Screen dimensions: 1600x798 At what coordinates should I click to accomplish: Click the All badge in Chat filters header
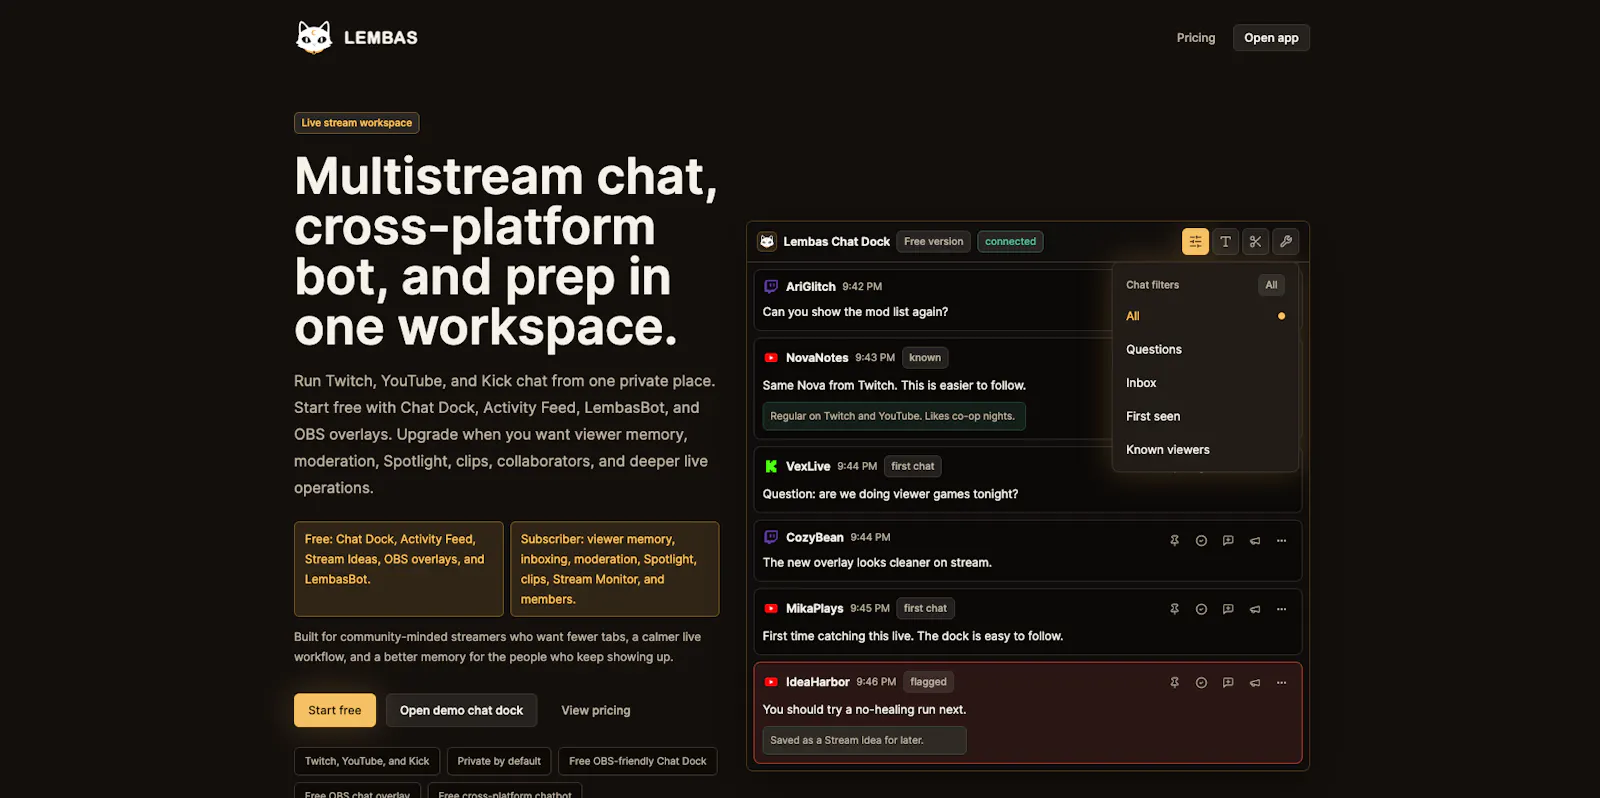[x=1271, y=285]
